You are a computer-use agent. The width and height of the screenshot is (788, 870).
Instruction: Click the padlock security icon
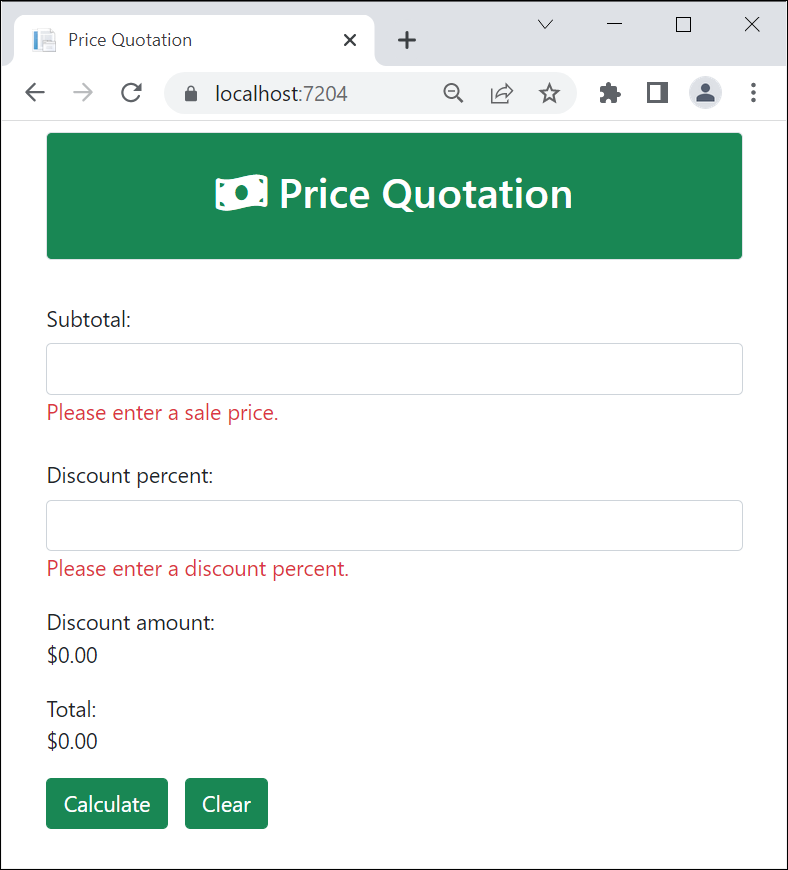pos(190,92)
